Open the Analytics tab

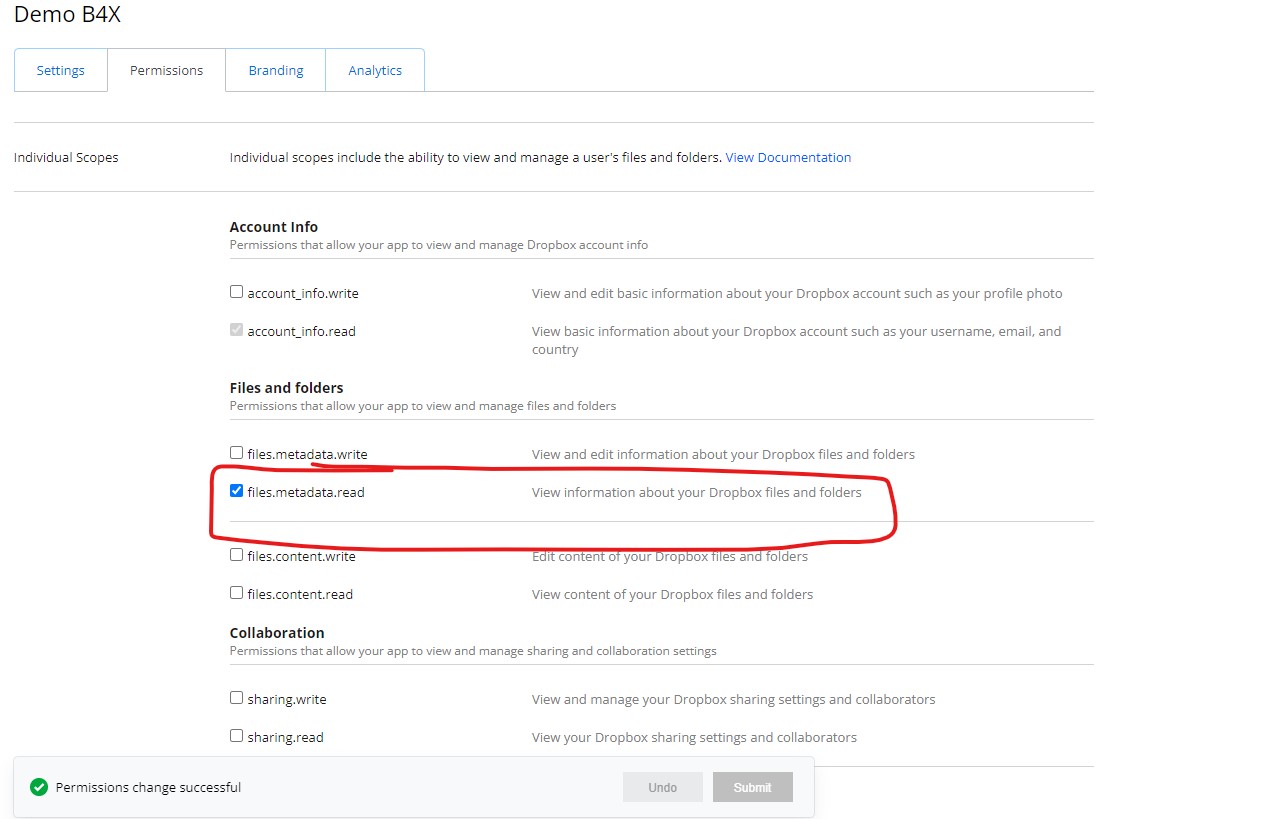(x=375, y=70)
